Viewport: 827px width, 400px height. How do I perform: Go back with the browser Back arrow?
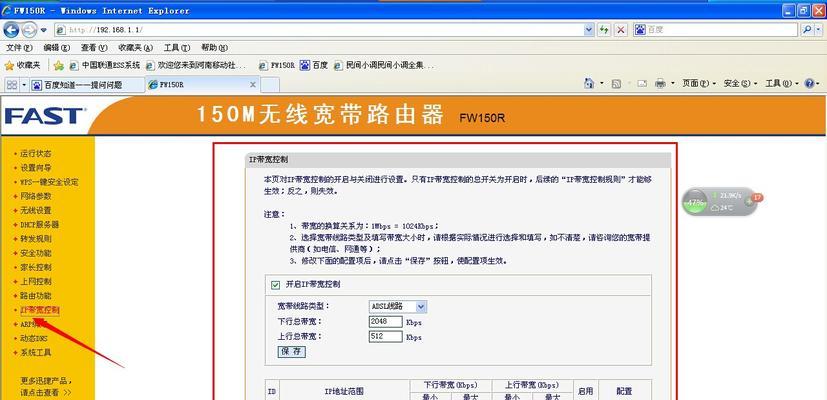pyautogui.click(x=11, y=30)
